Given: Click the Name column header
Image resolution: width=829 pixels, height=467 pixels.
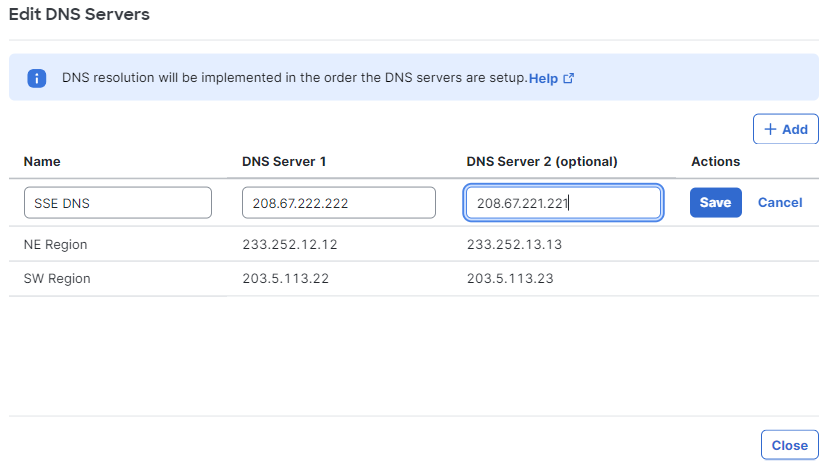Looking at the screenshot, I should point(42,161).
